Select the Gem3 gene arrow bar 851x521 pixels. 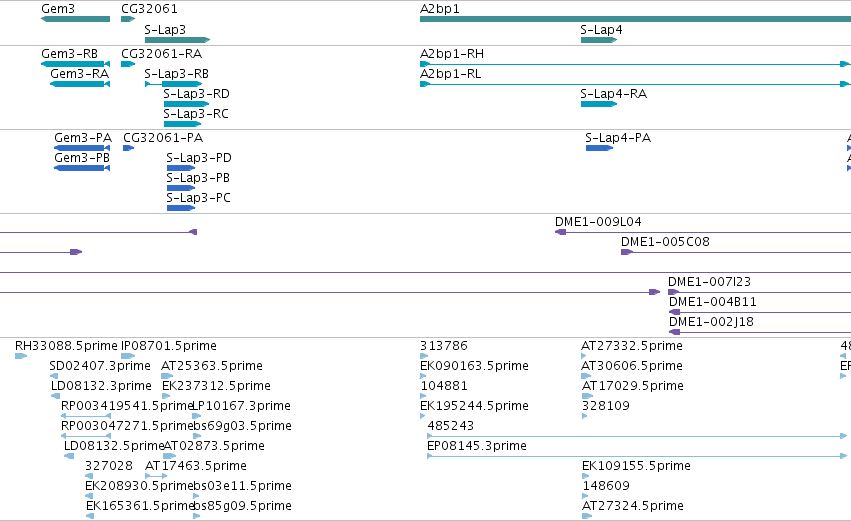click(x=75, y=19)
